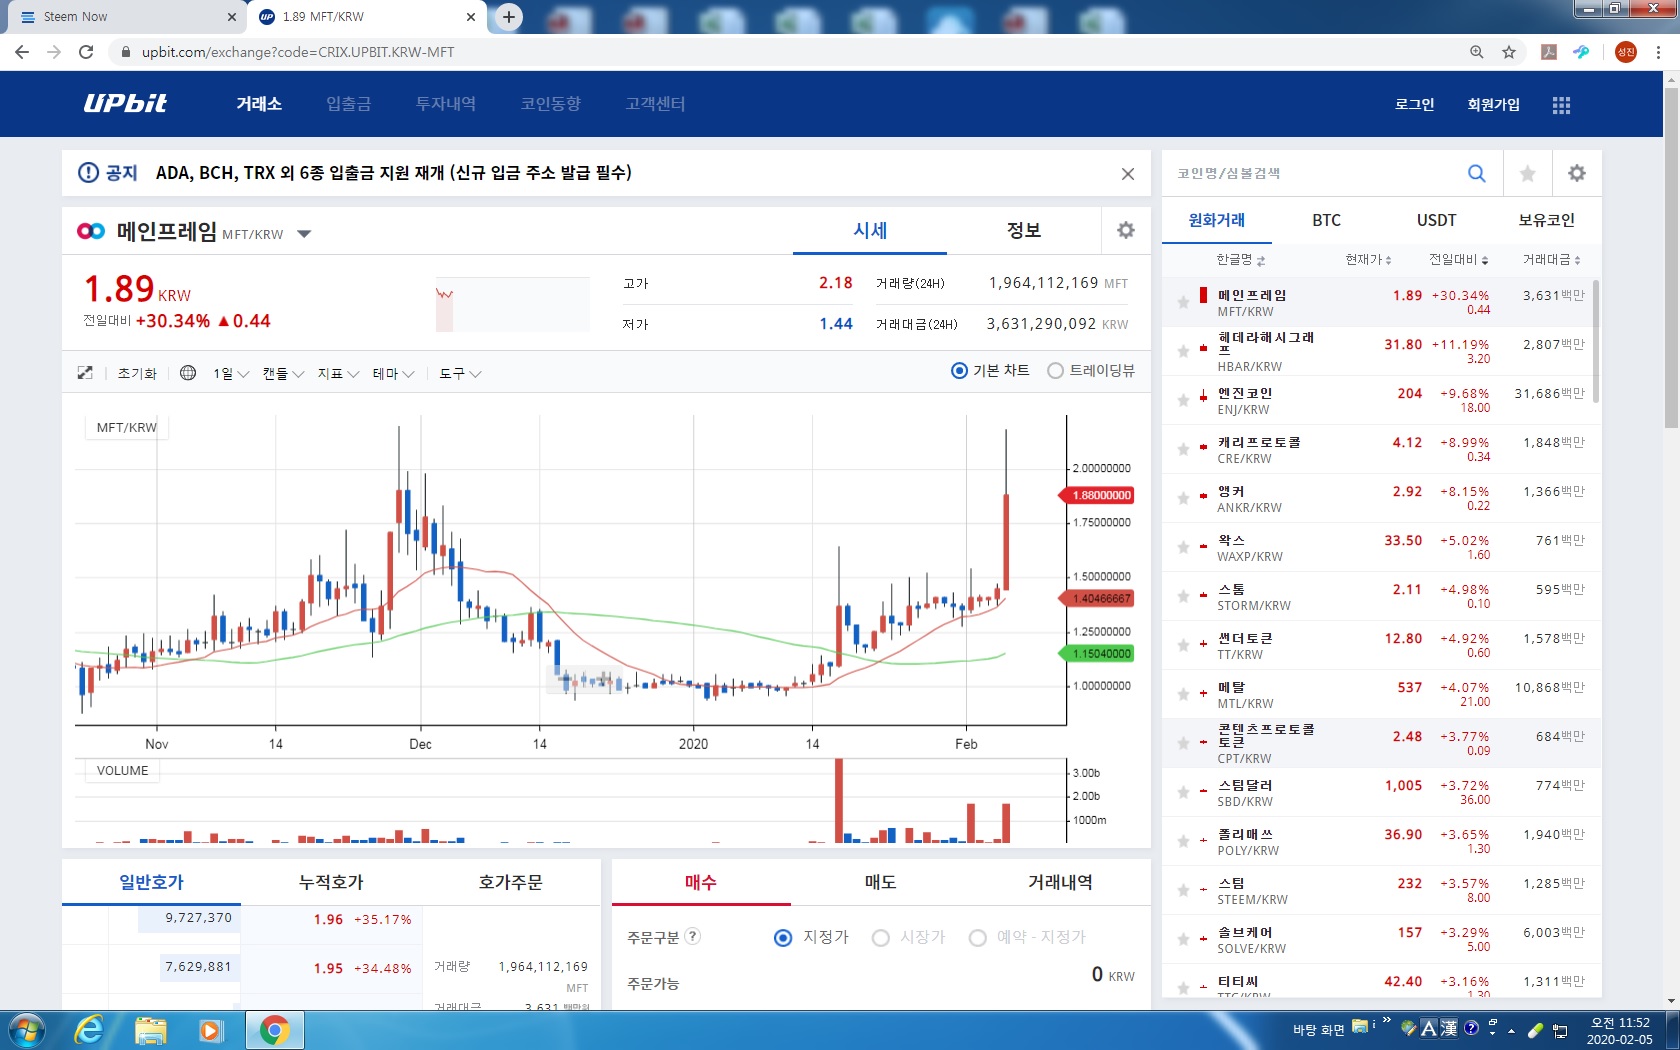Open the 캔들 chart type dropdown

[x=283, y=373]
